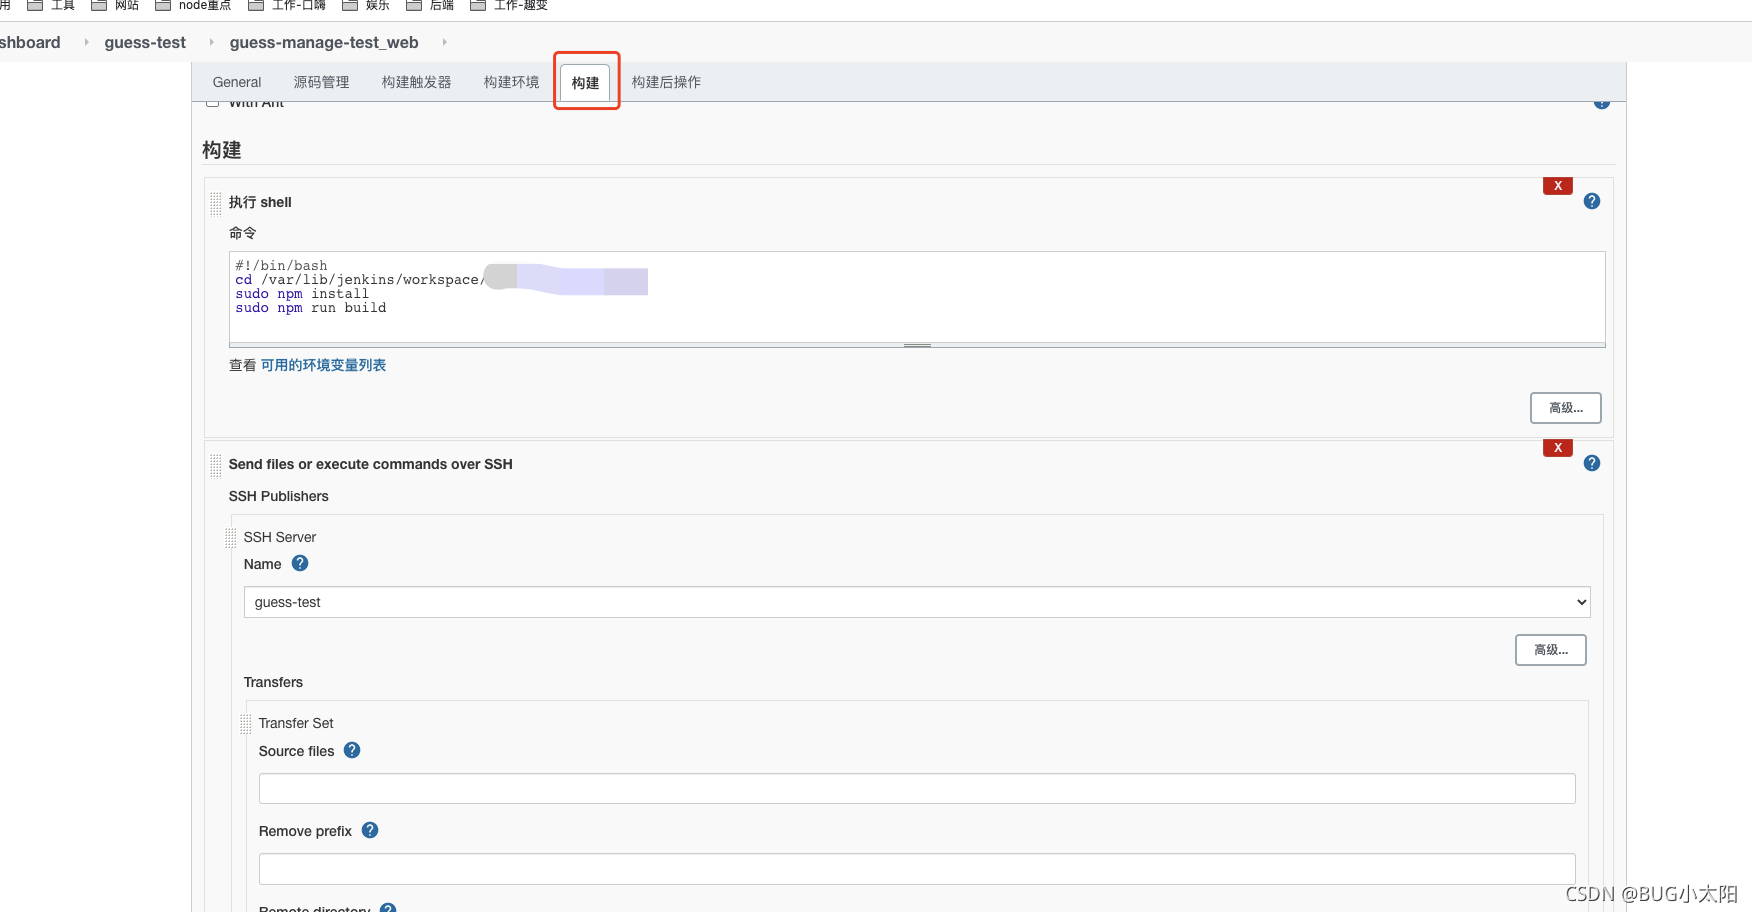Click 高级 button under SSH Server name
Viewport: 1752px width, 912px height.
click(x=1551, y=650)
